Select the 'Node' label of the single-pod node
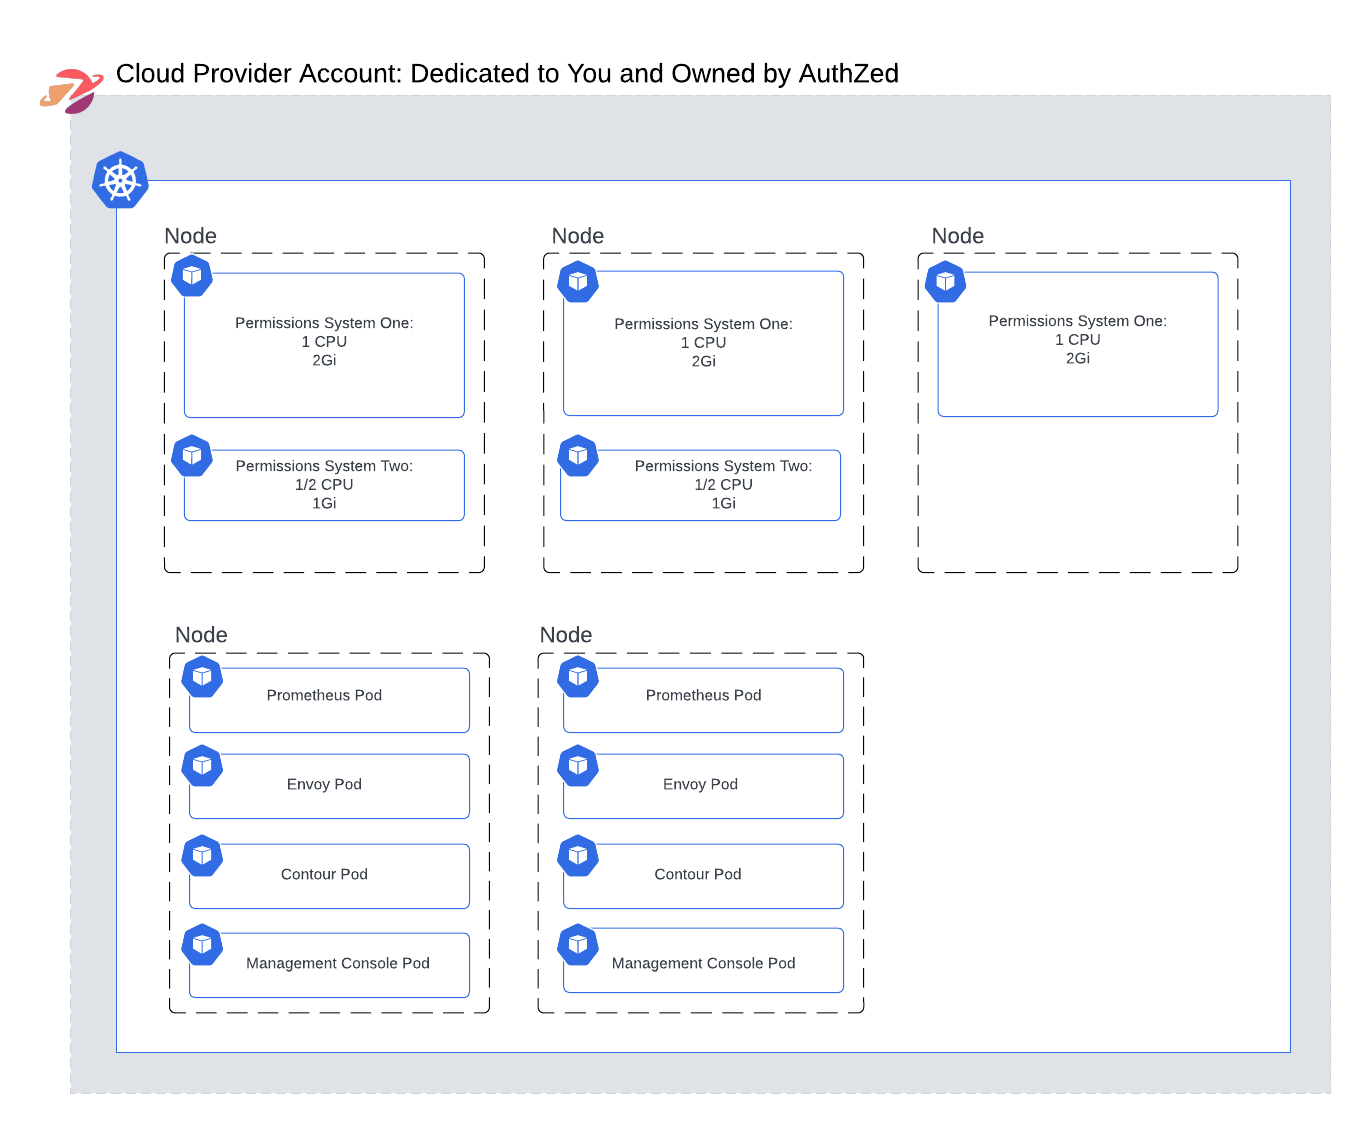 [958, 236]
